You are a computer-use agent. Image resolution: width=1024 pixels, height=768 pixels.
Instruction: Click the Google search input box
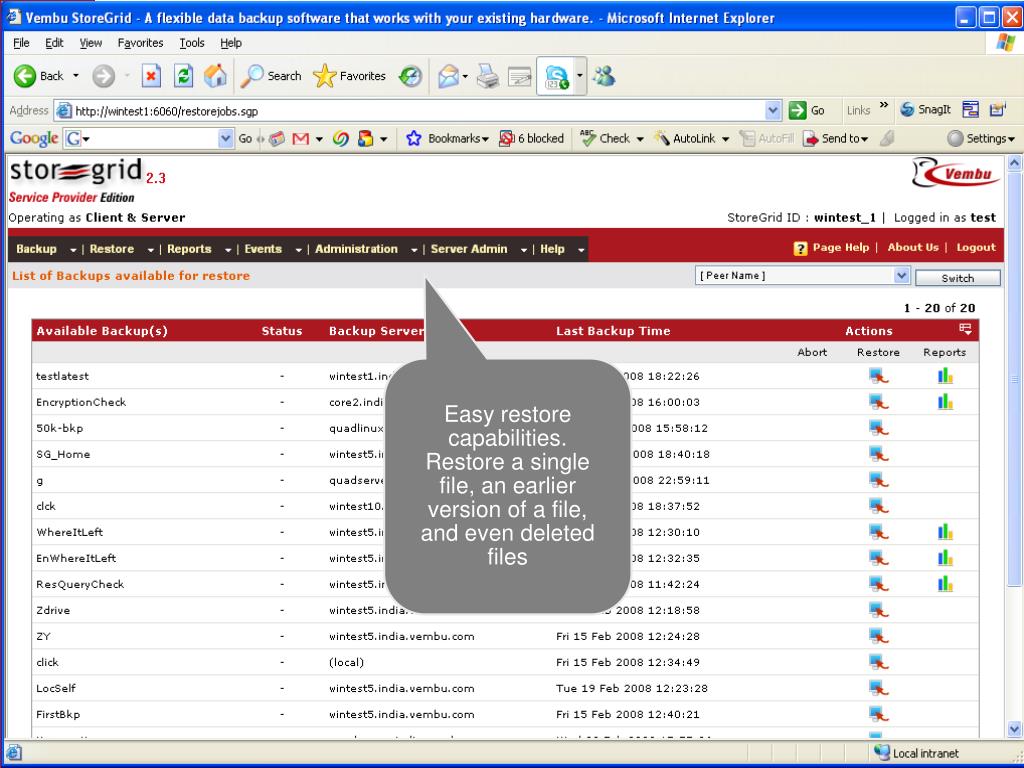[153, 138]
